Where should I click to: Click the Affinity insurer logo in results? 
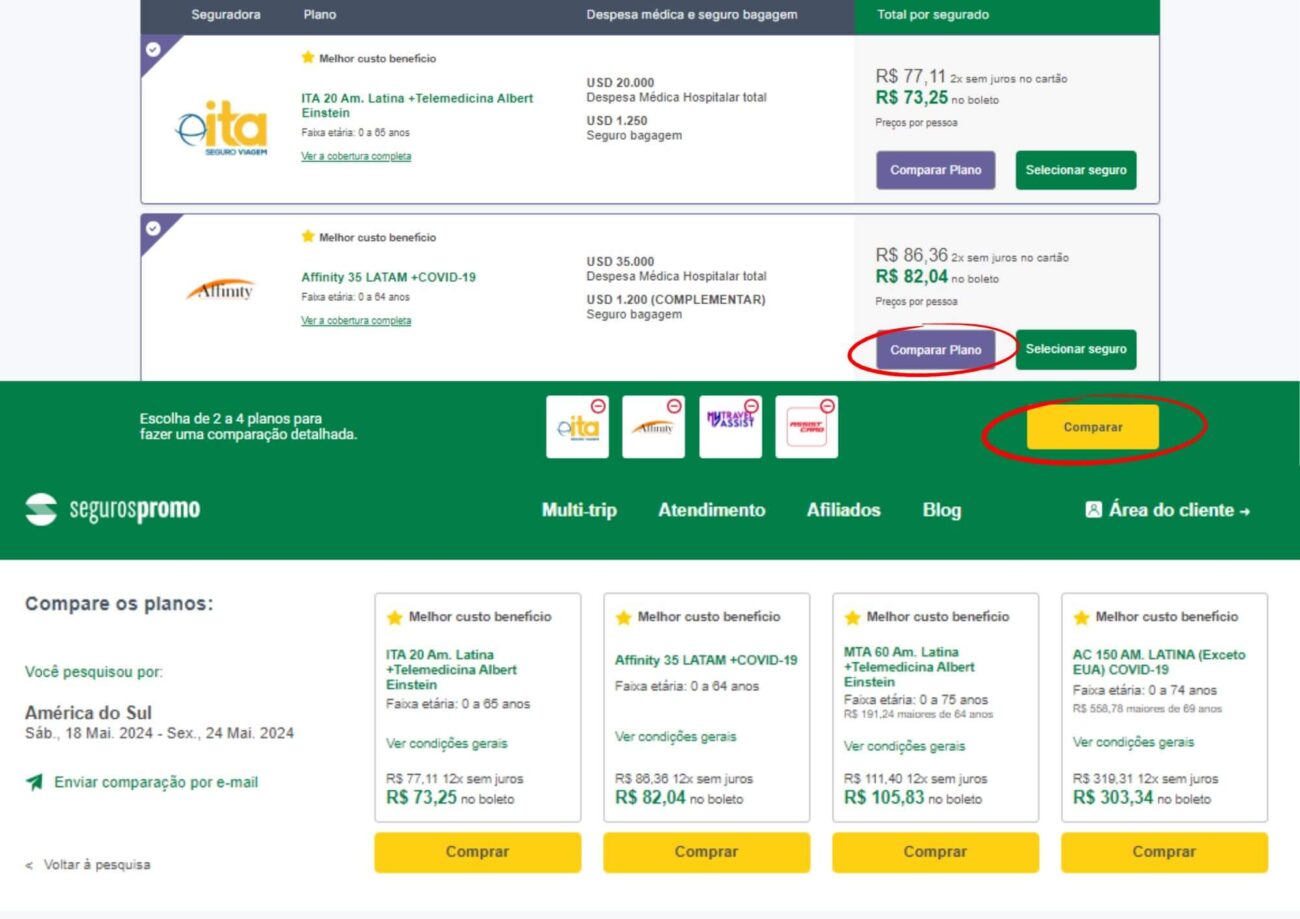221,290
